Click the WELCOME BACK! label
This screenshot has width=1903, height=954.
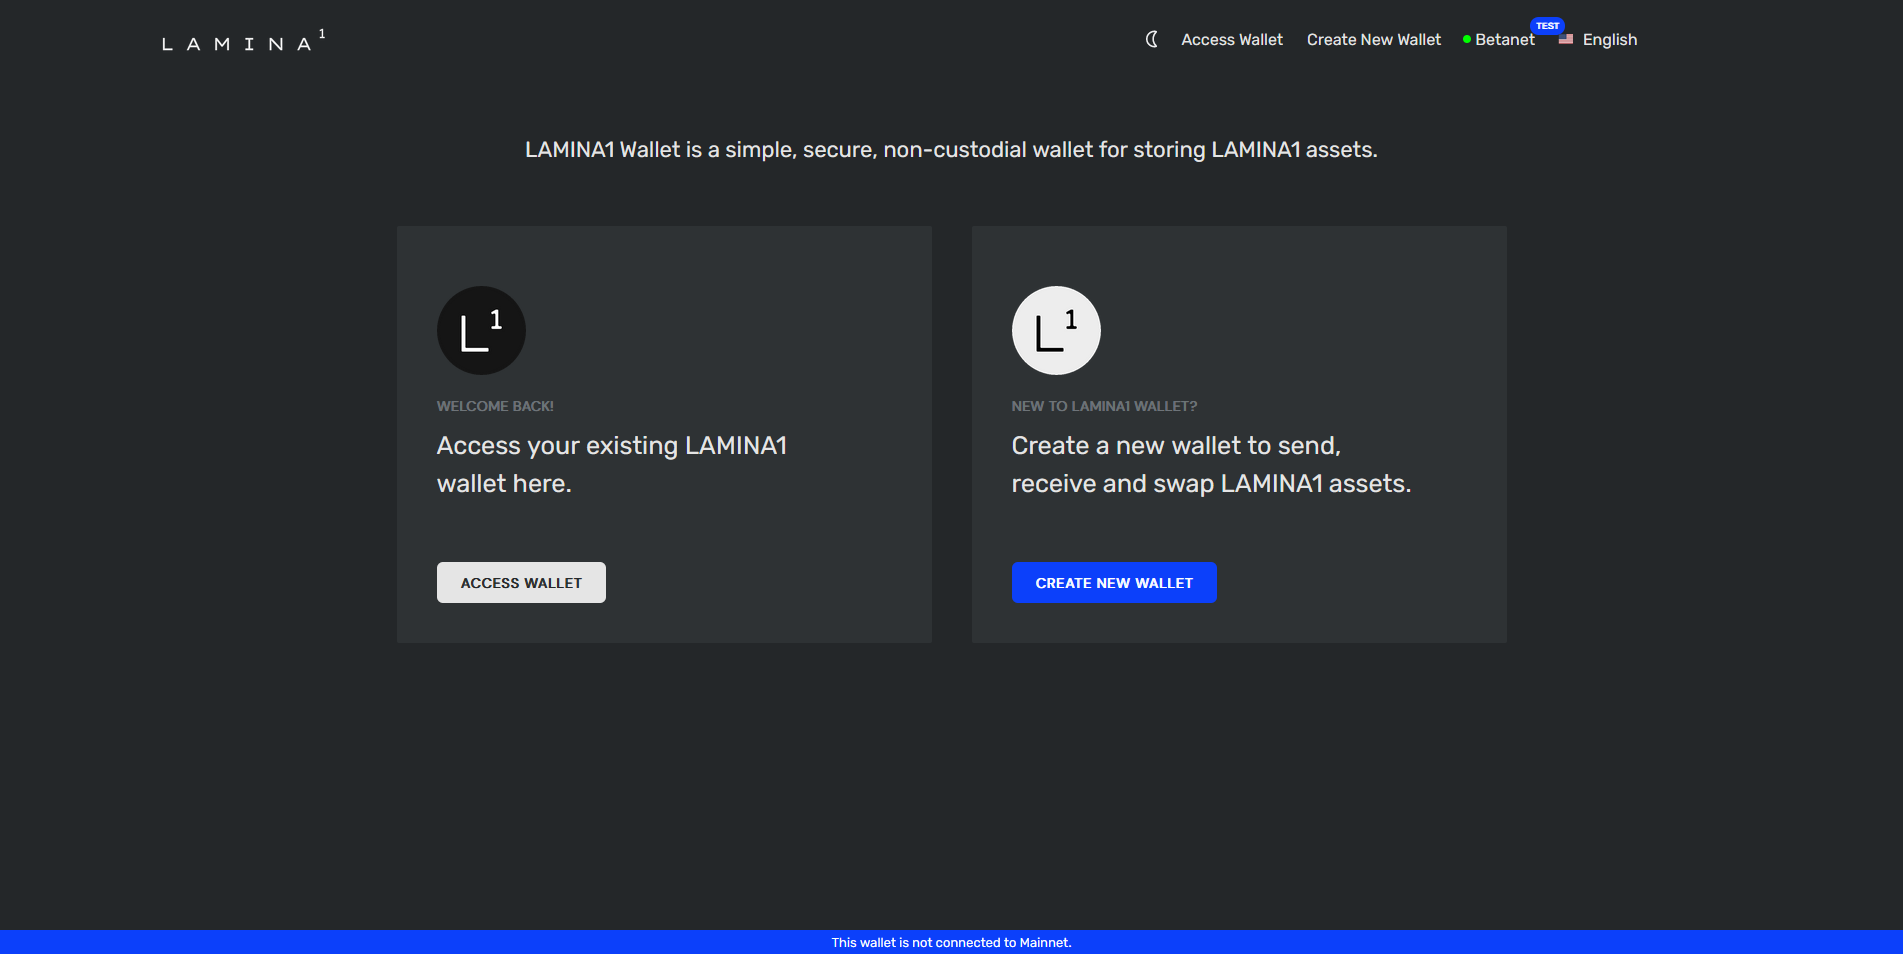495,406
